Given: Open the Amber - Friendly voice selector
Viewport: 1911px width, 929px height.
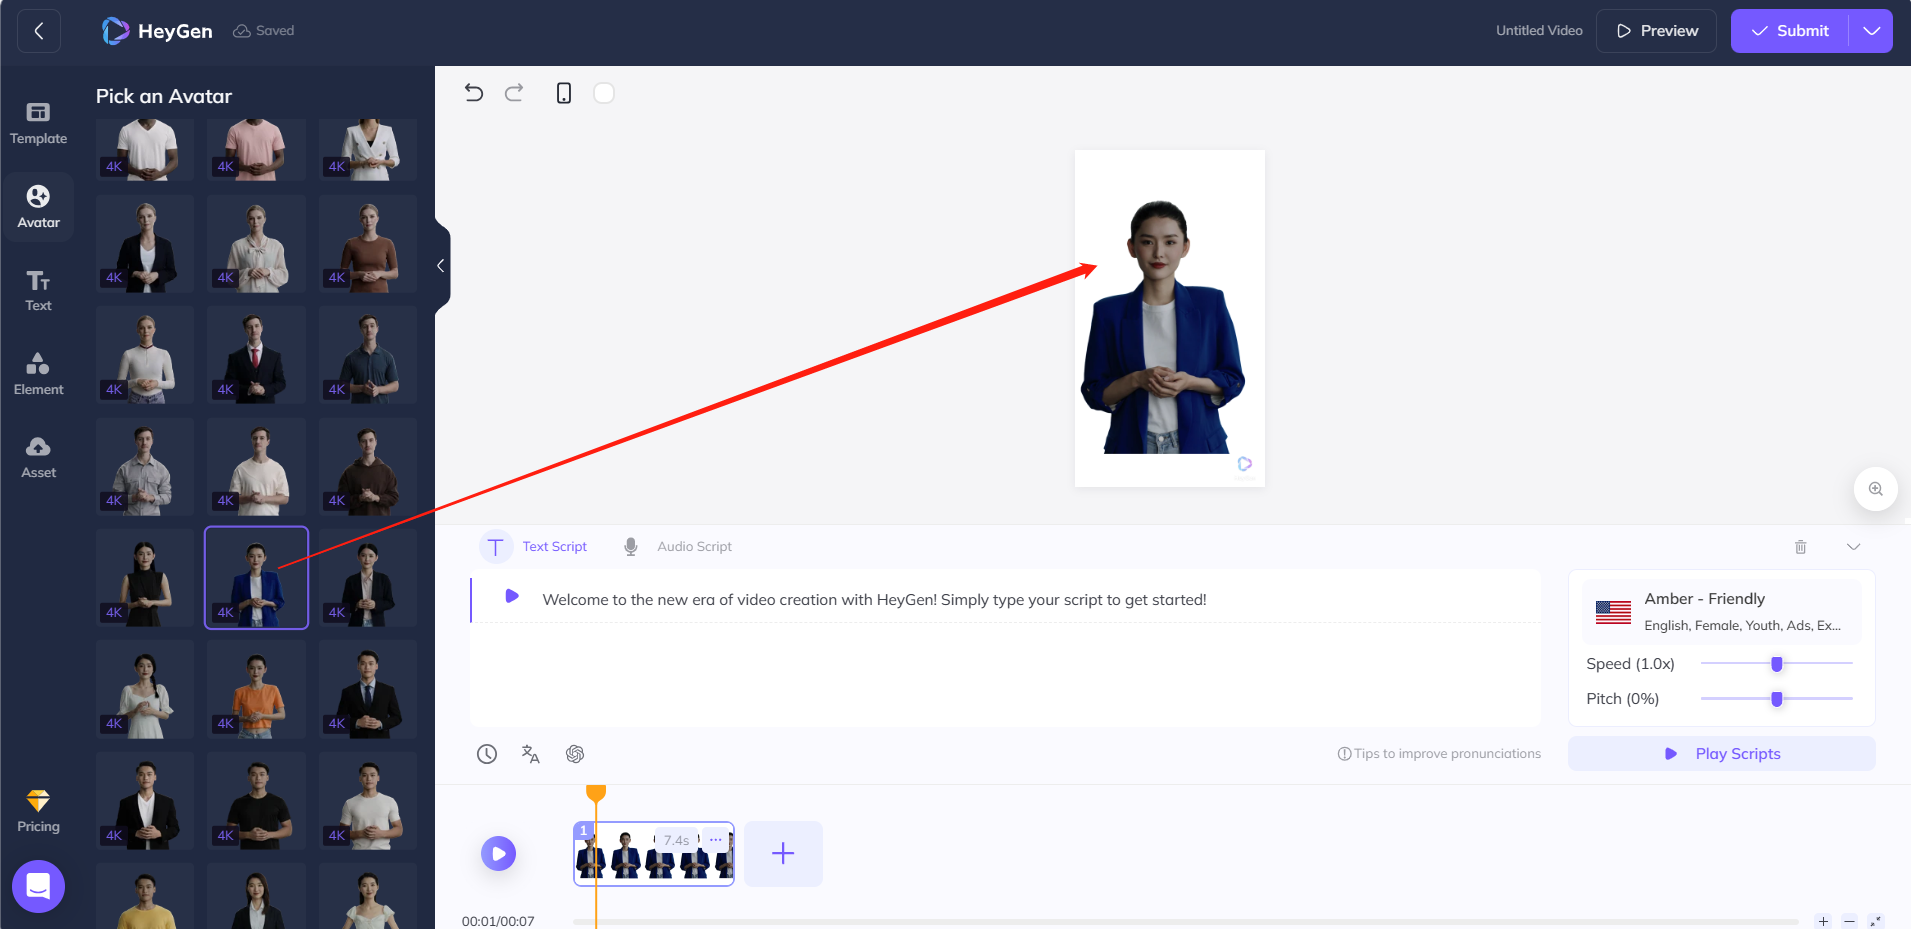Looking at the screenshot, I should tap(1722, 611).
